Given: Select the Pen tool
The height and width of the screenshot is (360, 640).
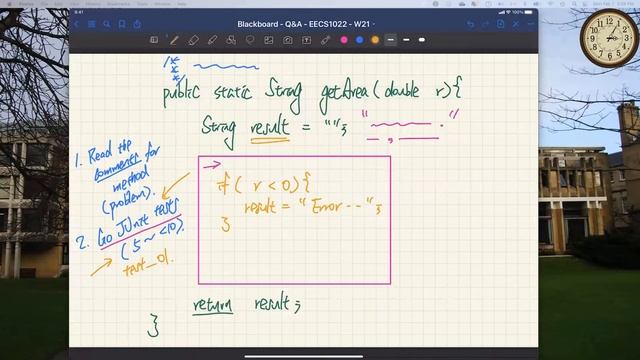Looking at the screenshot, I should pos(174,40).
